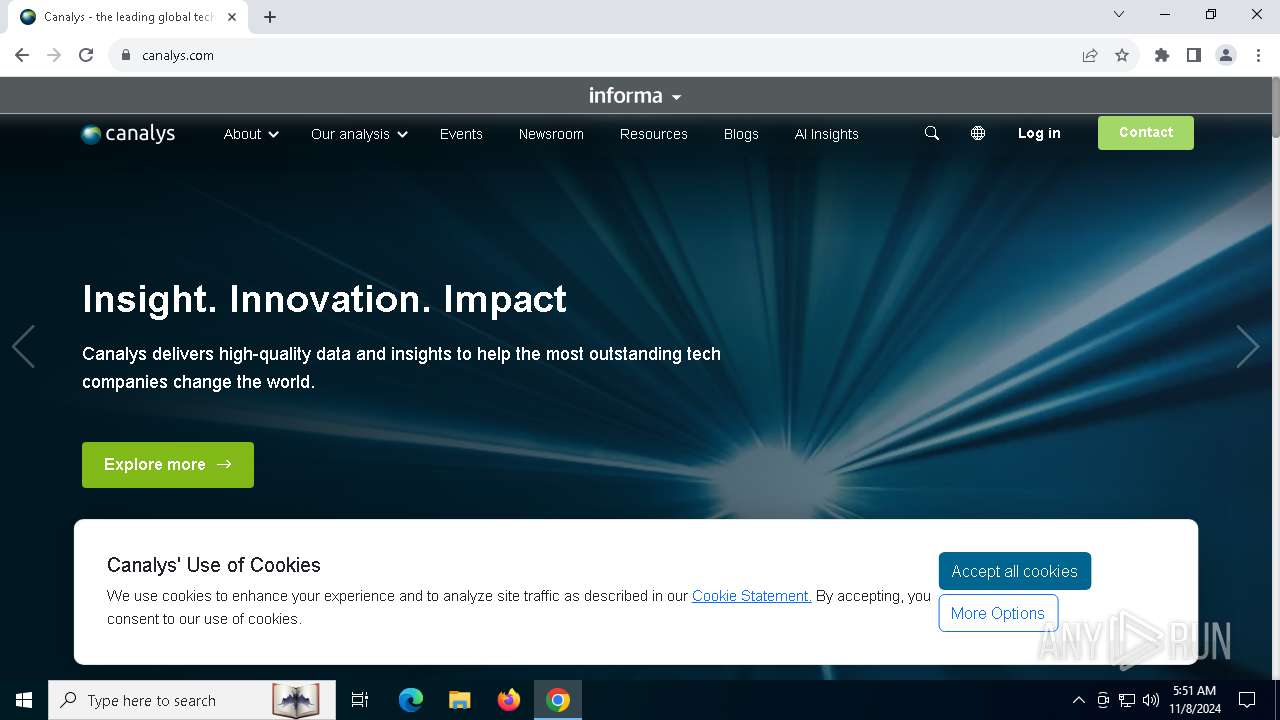Viewport: 1280px width, 720px height.
Task: Expand the About menu
Action: 251,134
